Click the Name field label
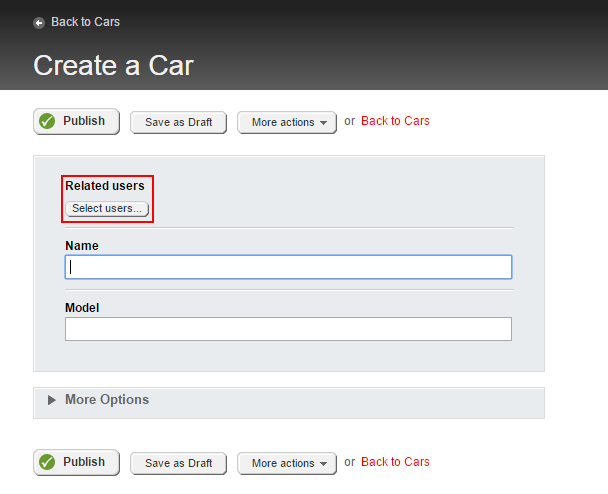Image resolution: width=608 pixels, height=494 pixels. 82,245
